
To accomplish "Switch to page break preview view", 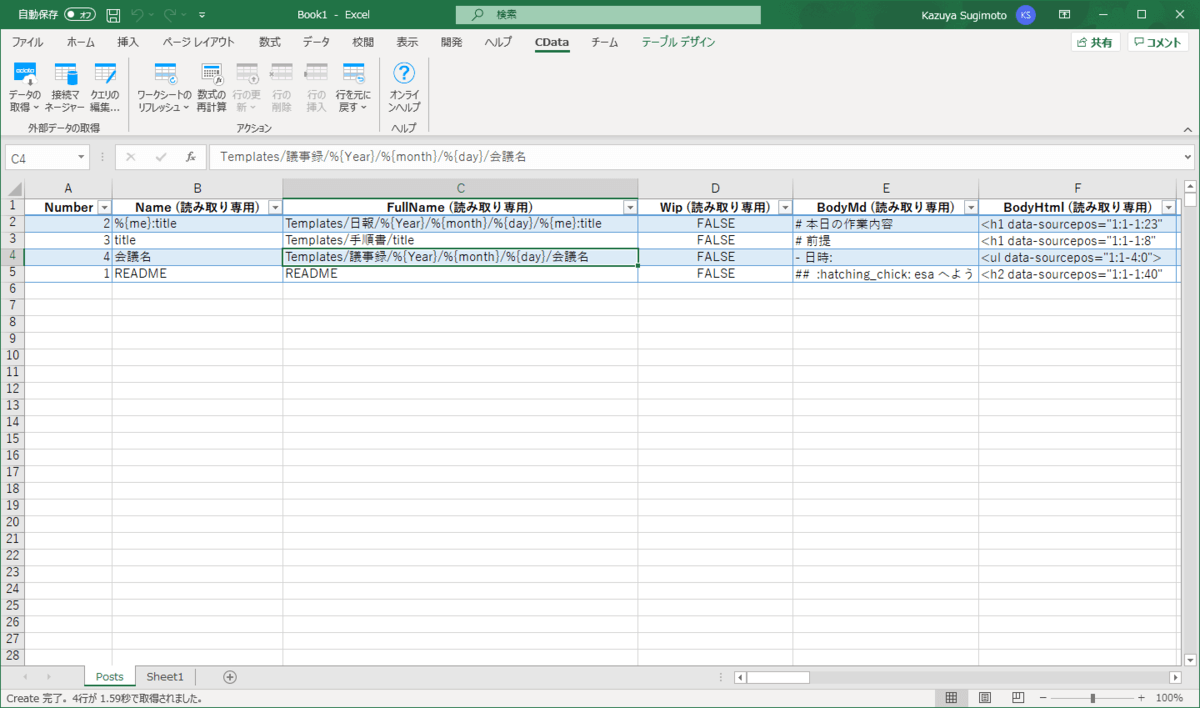I will 1019,697.
